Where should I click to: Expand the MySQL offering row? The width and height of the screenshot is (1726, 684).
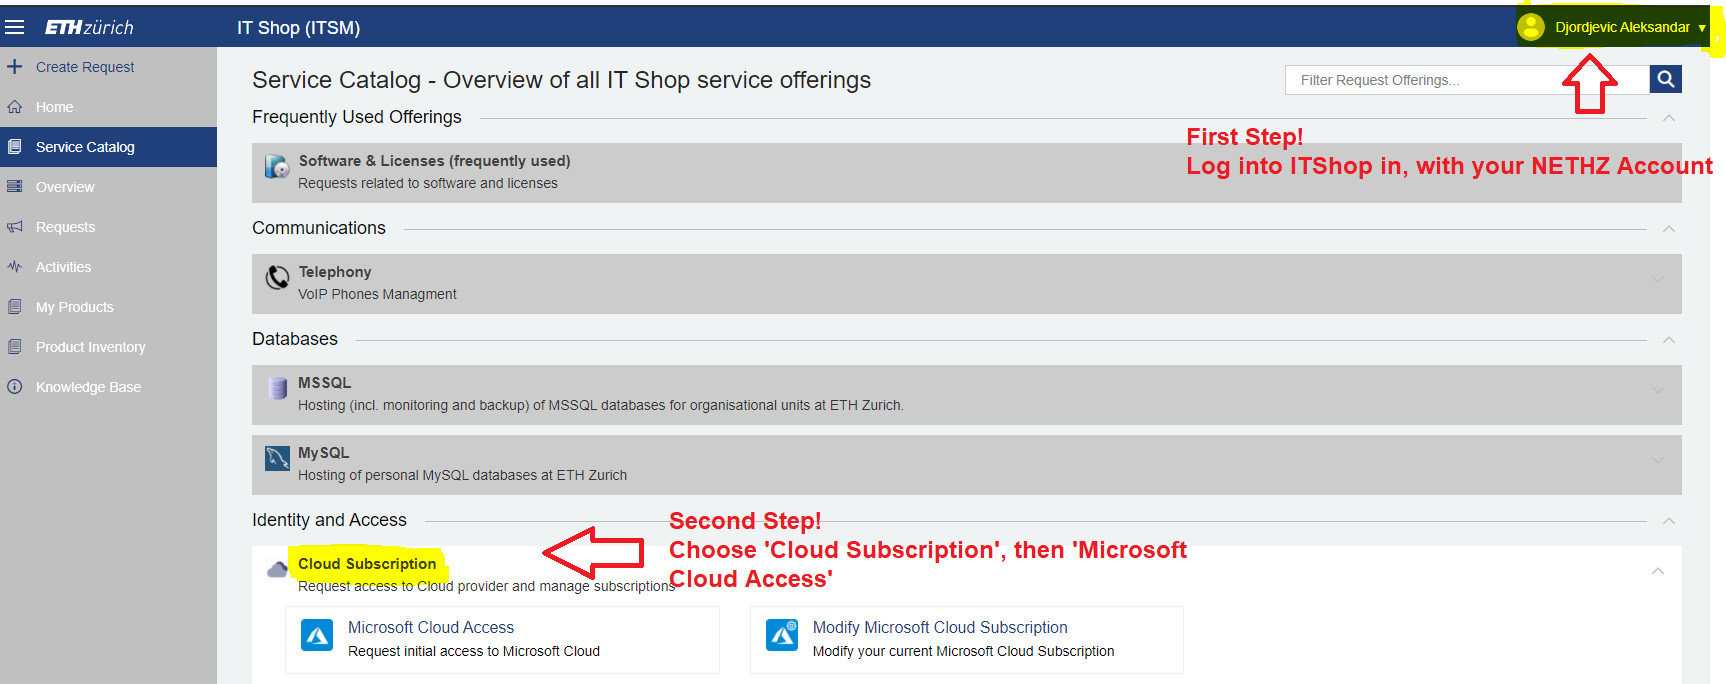(x=1658, y=460)
